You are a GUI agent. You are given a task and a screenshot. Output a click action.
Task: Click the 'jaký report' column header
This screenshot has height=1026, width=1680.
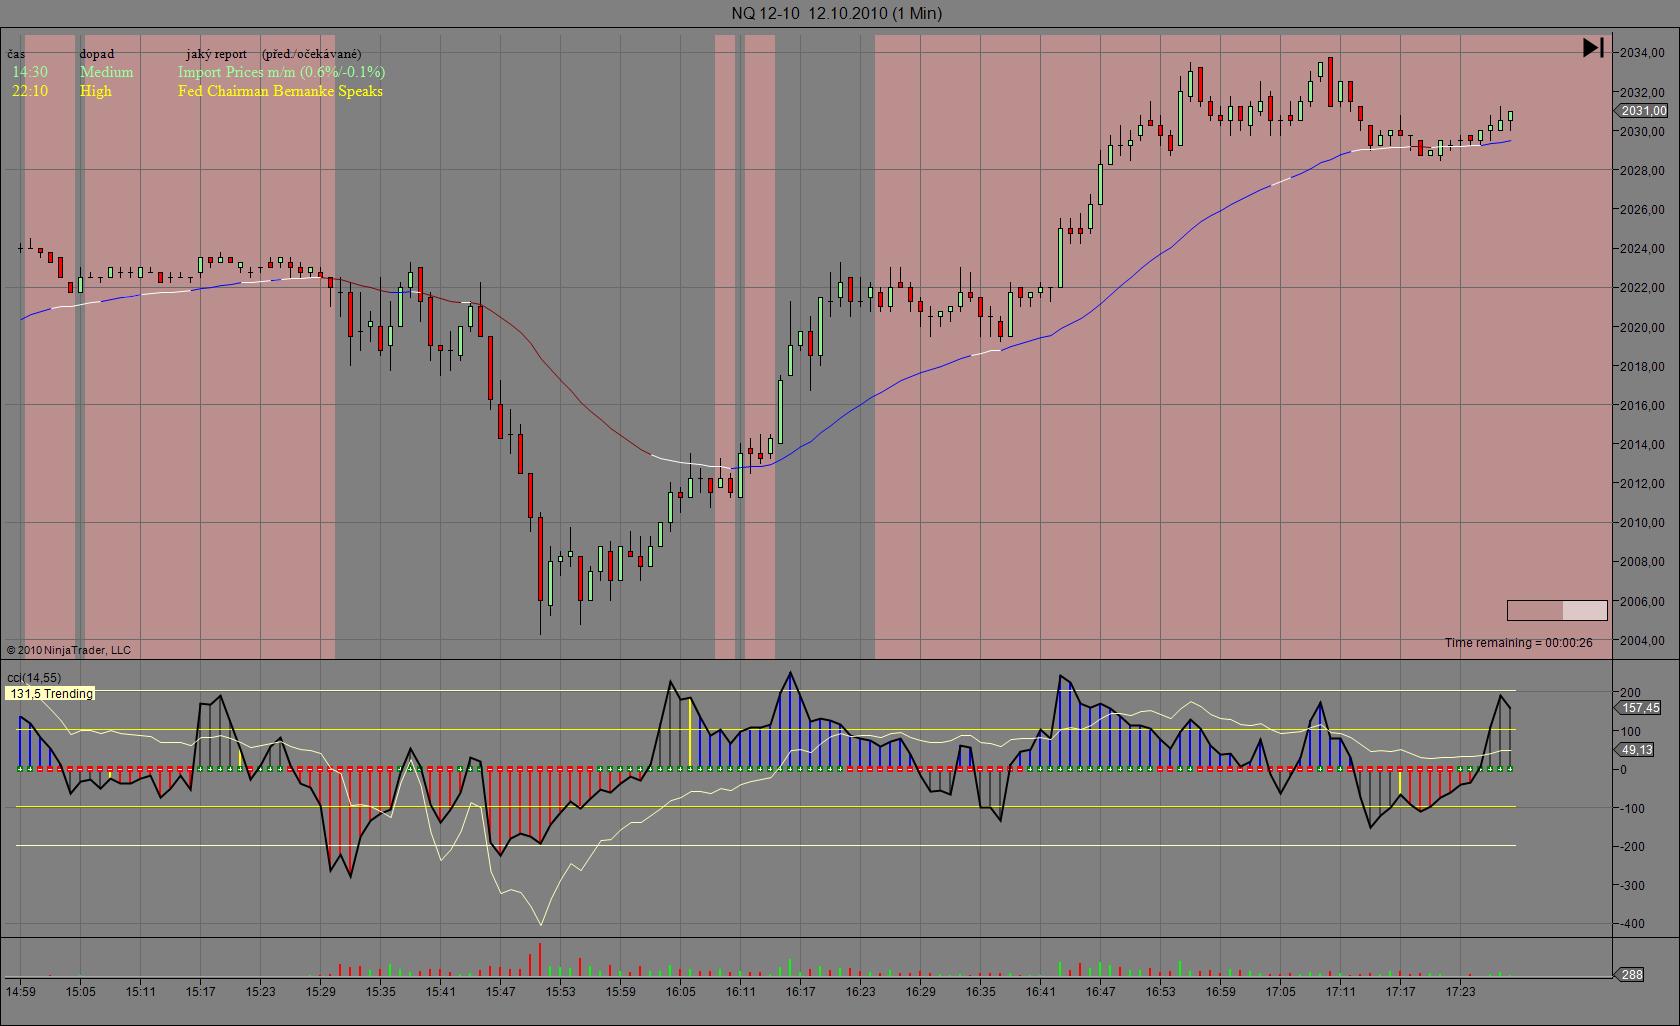(216, 54)
